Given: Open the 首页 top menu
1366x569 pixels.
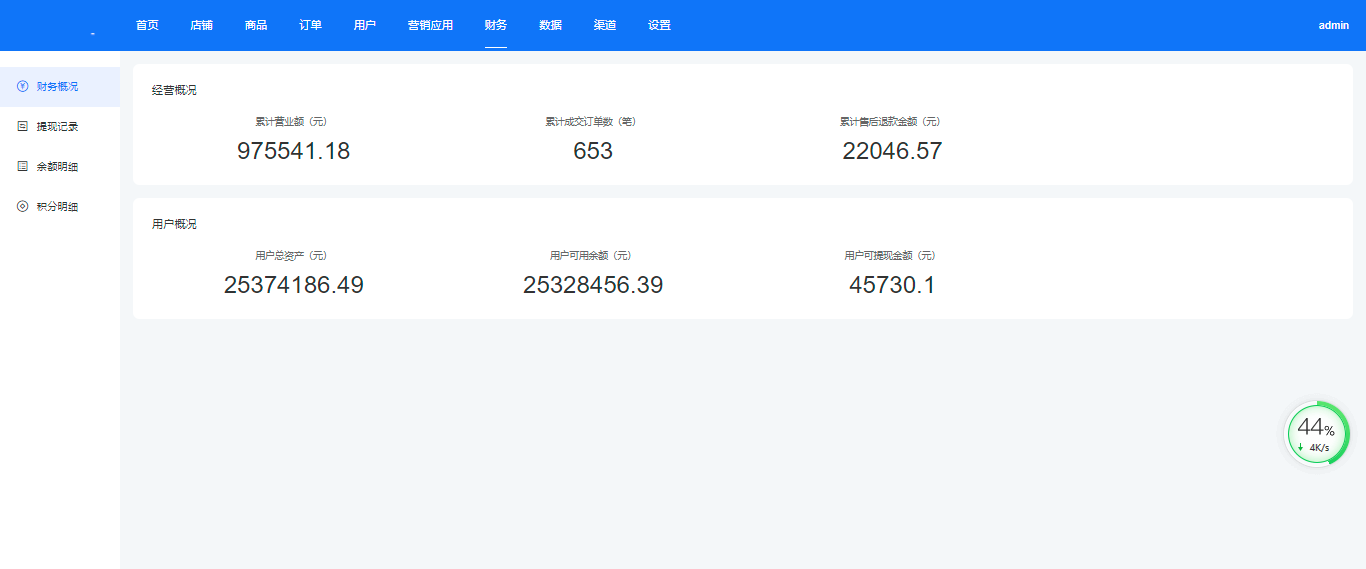Looking at the screenshot, I should click(x=147, y=25).
